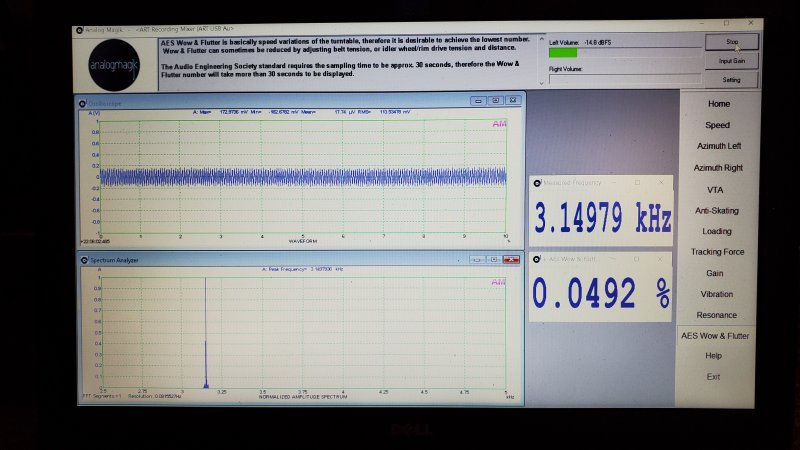Click the Right Volume level meter
The height and width of the screenshot is (450, 800).
point(625,79)
